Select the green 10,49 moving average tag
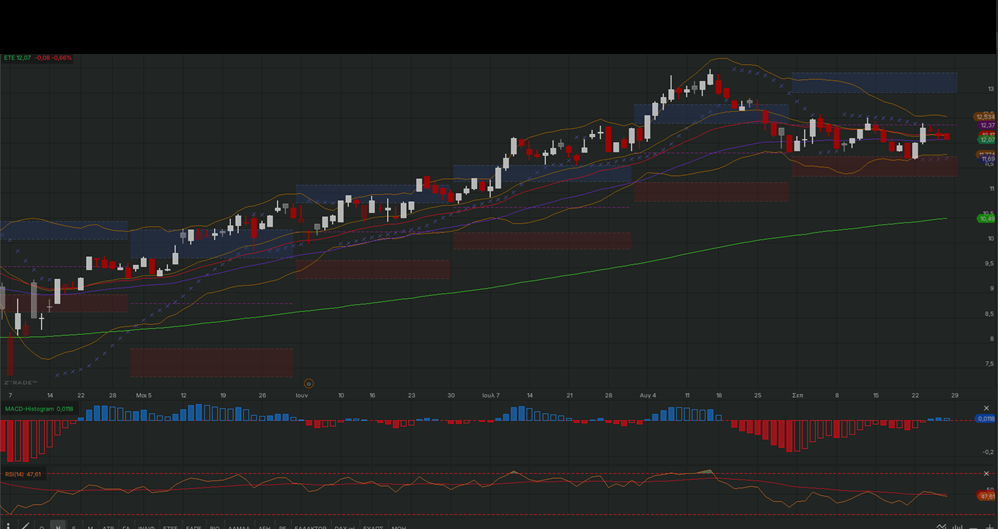 pos(987,219)
